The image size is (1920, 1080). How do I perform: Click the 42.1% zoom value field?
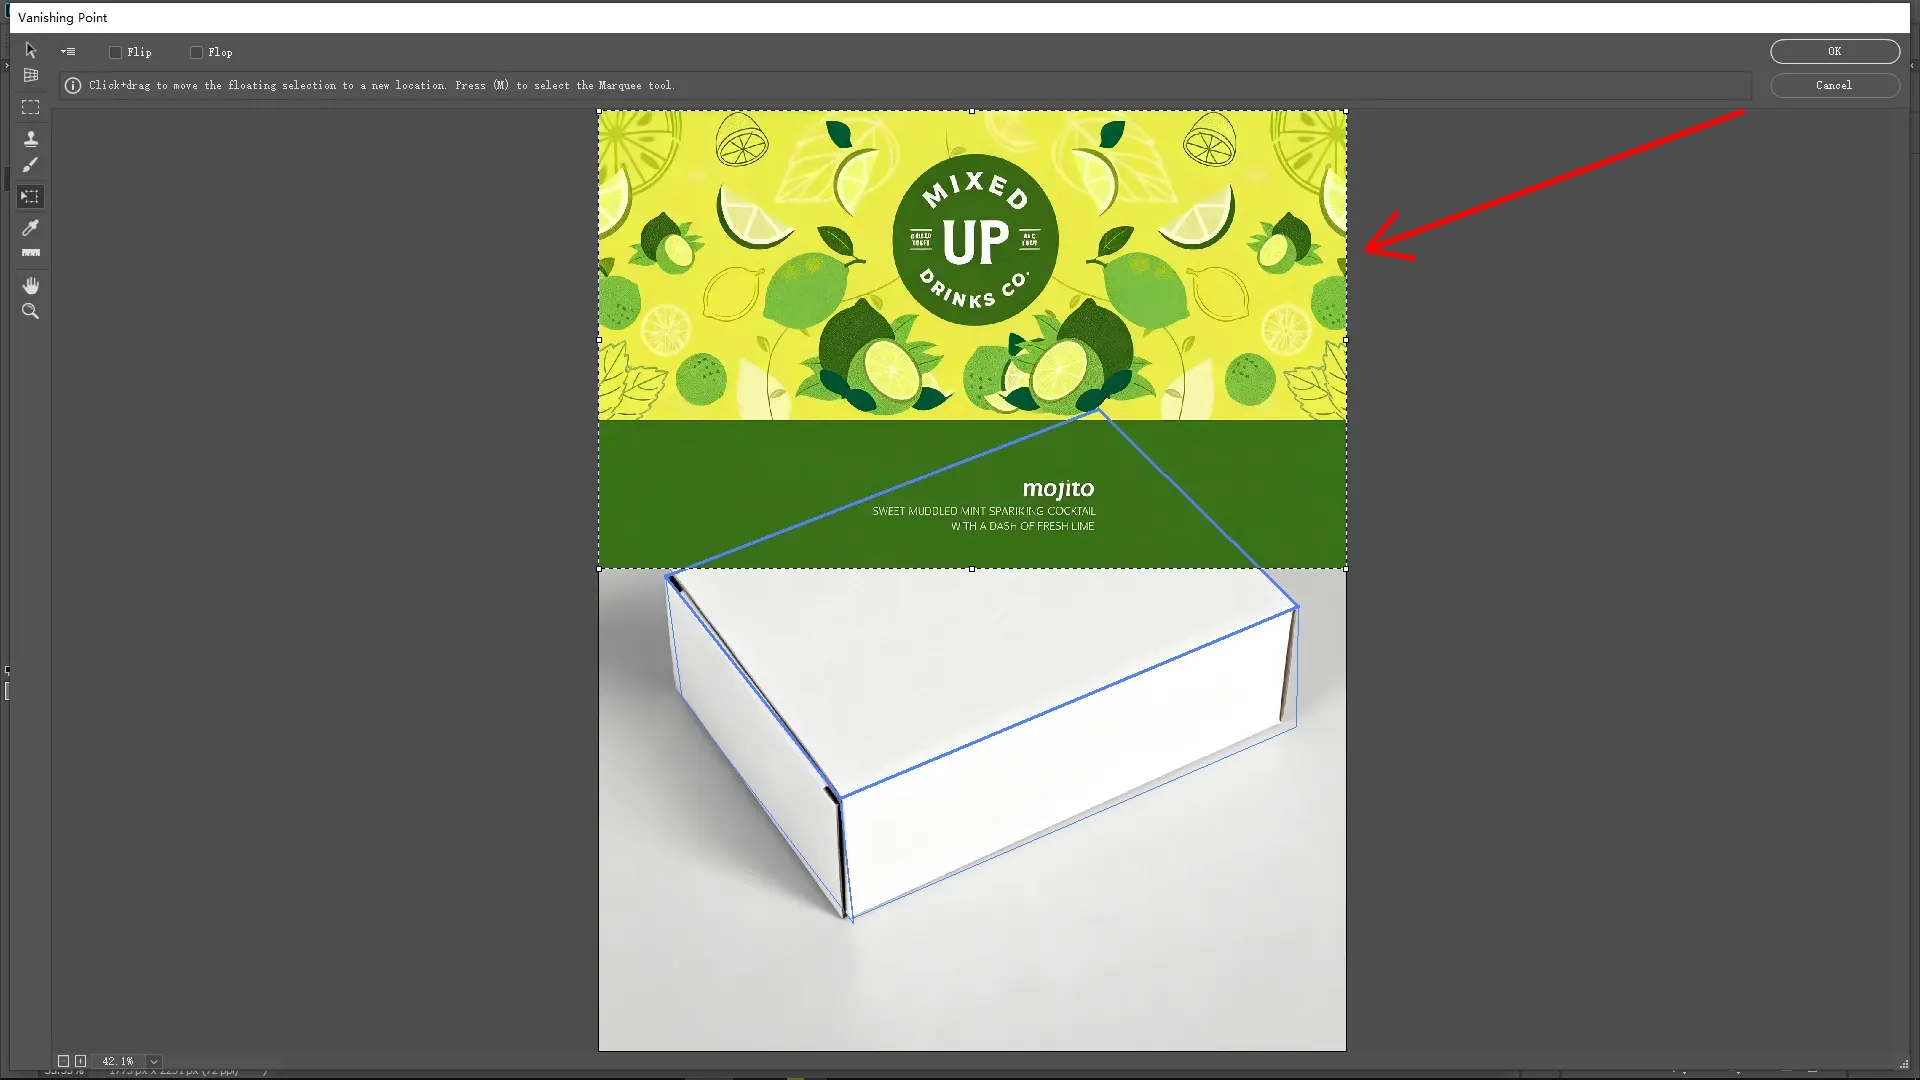(x=117, y=1061)
